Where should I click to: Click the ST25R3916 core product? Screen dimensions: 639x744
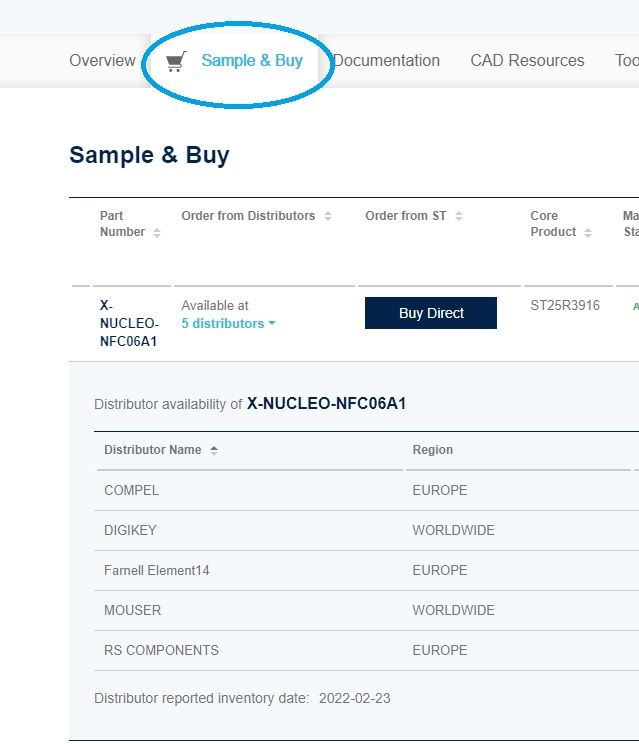565,305
